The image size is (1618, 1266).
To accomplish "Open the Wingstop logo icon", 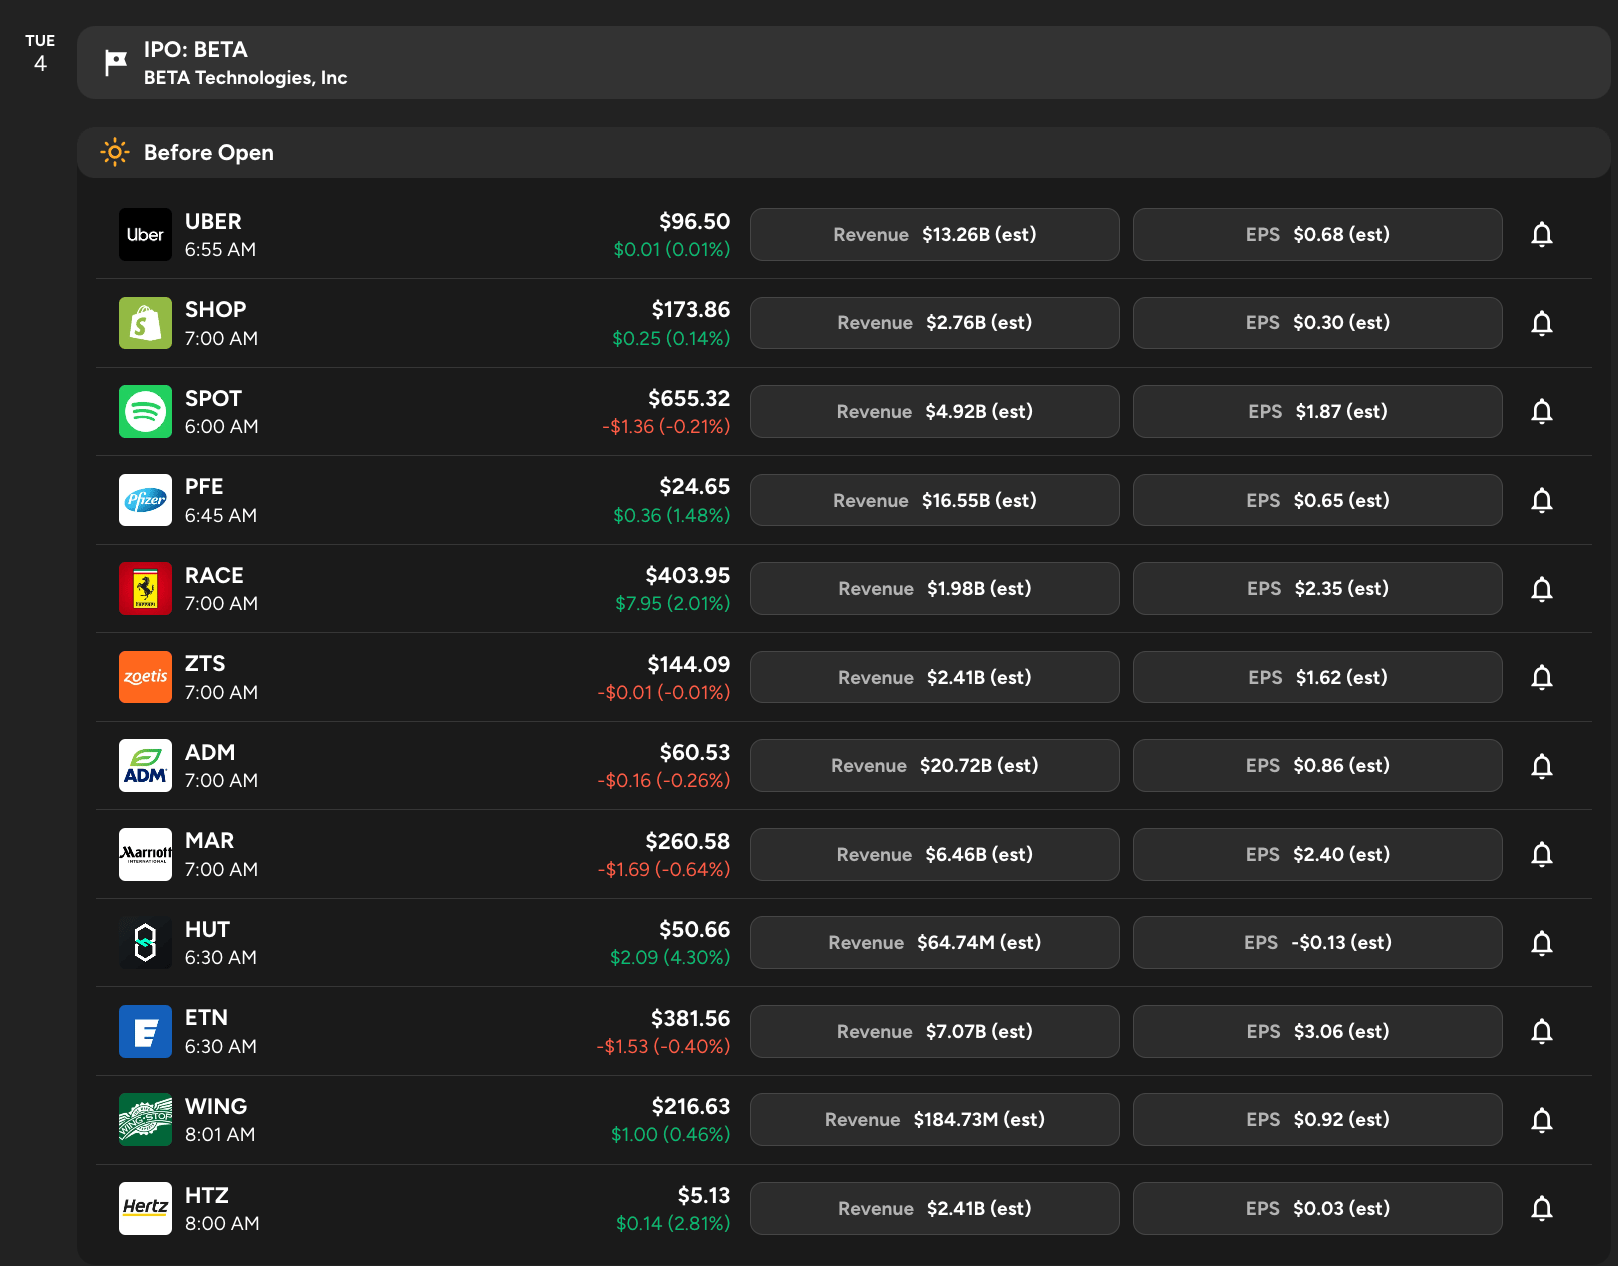I will click(x=145, y=1120).
